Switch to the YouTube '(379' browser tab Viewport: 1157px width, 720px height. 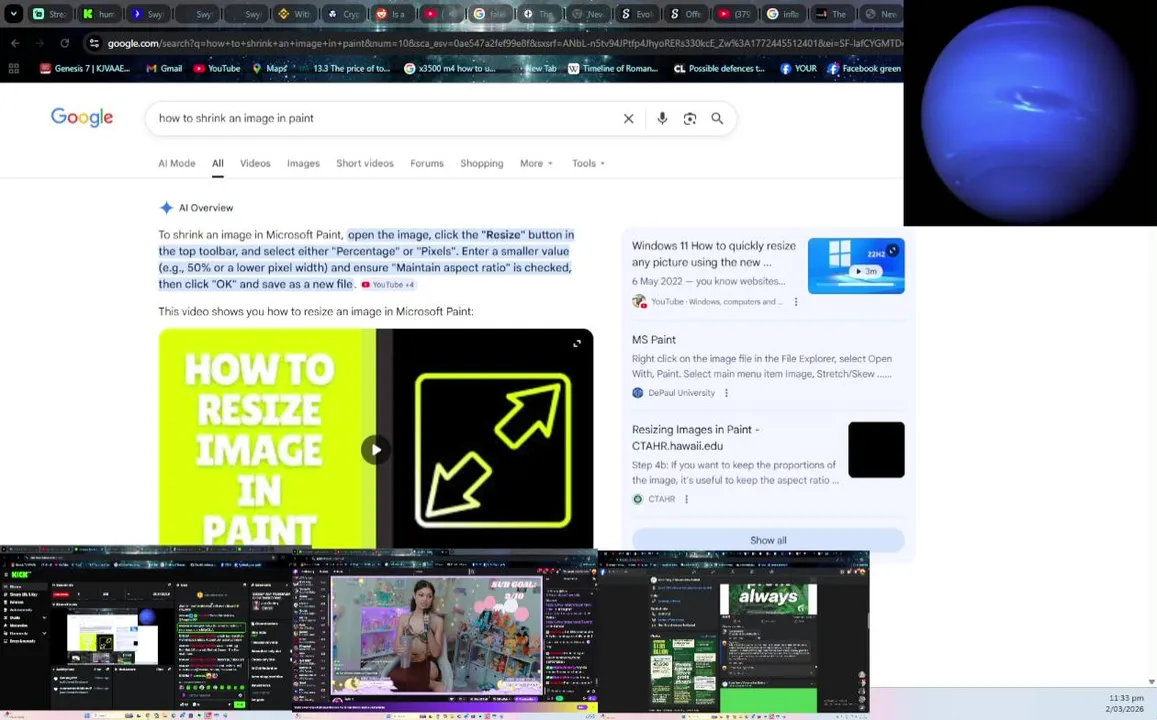pyautogui.click(x=734, y=14)
